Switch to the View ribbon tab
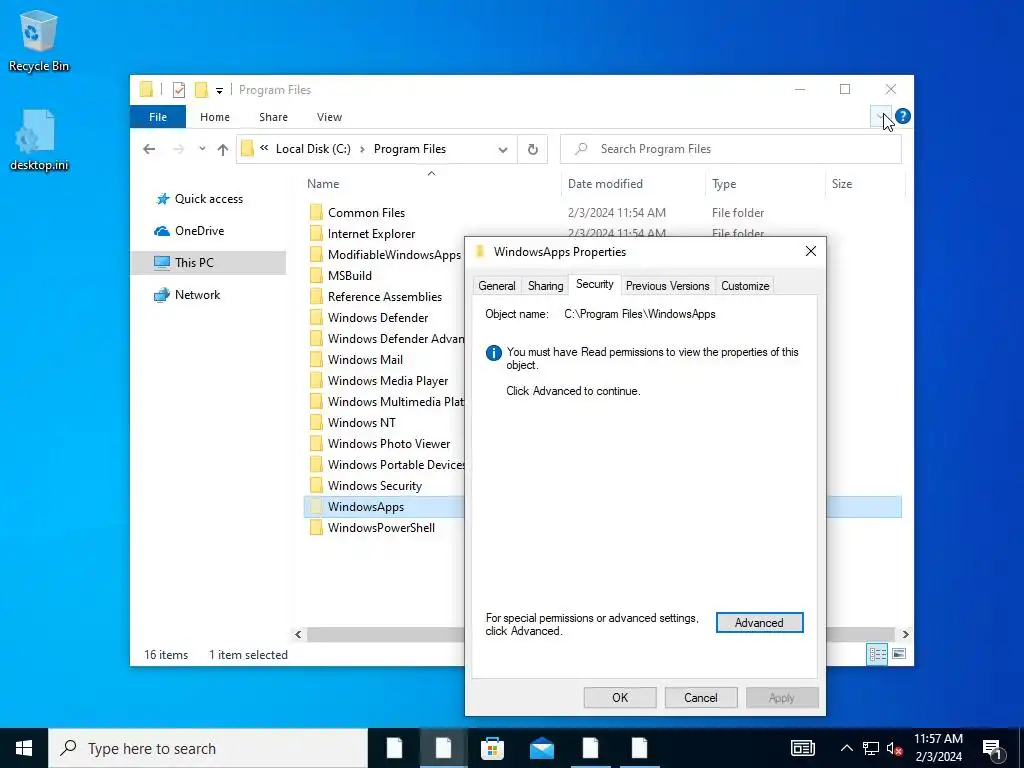Viewport: 1024px width, 768px height. (329, 117)
